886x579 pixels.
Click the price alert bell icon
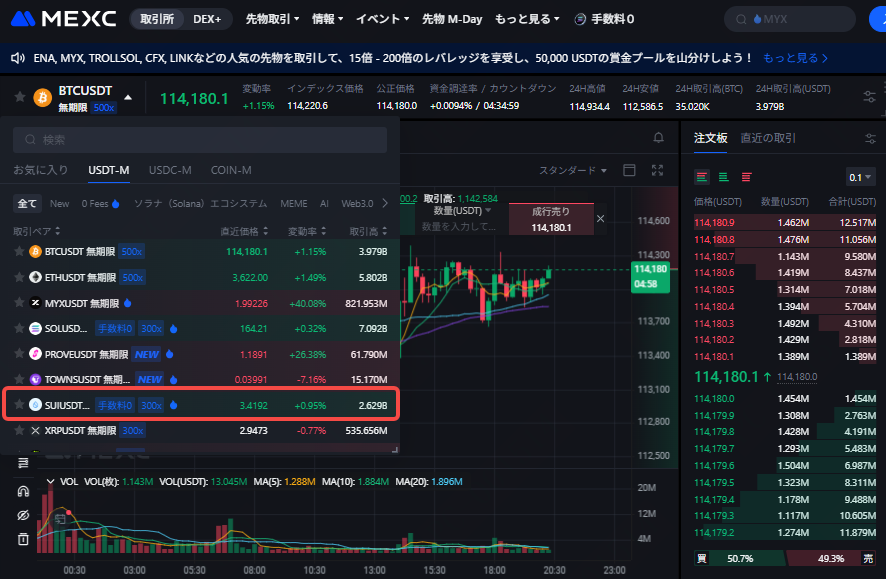[x=658, y=137]
